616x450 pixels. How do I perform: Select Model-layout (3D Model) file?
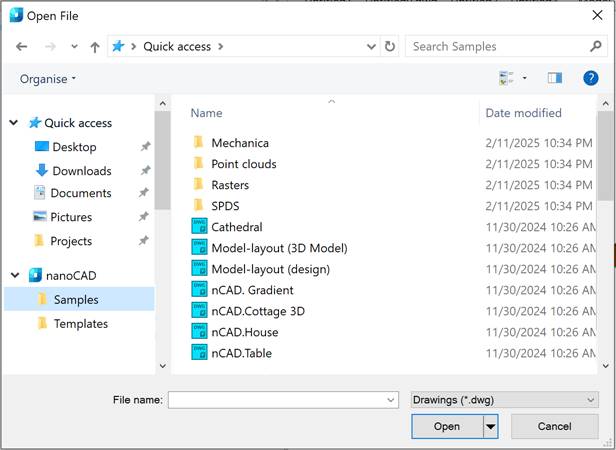[x=279, y=248]
